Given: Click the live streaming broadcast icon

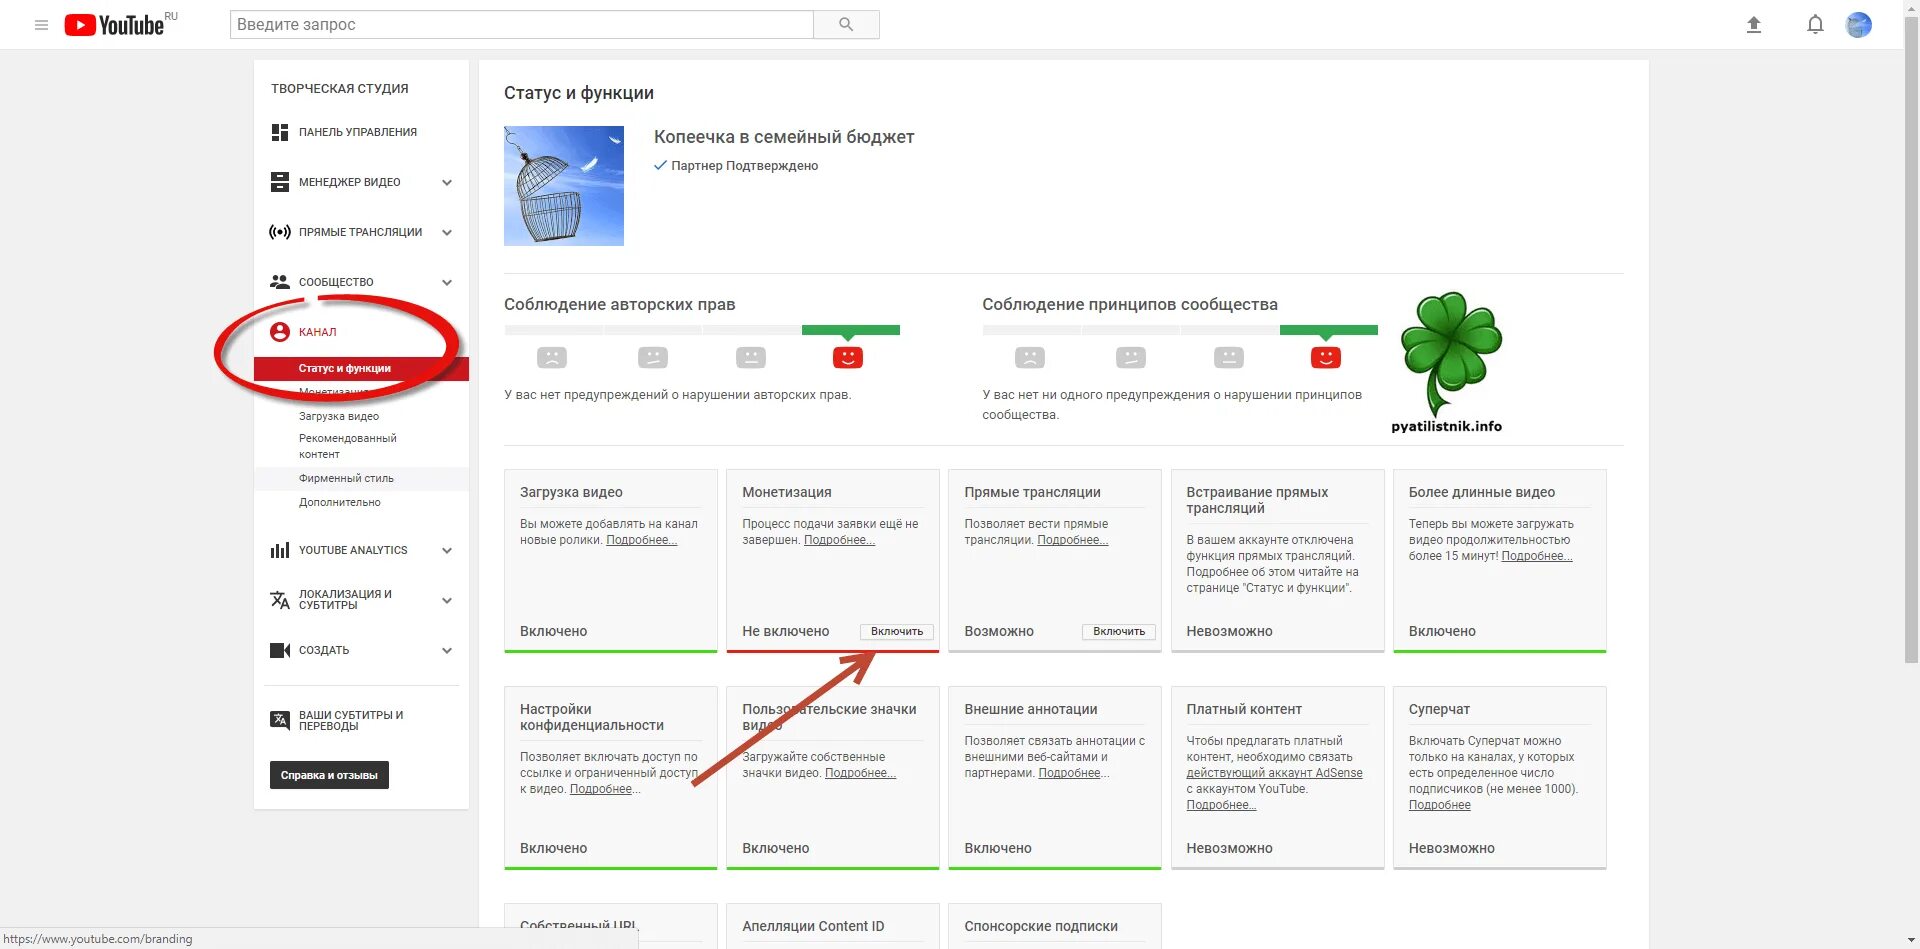Looking at the screenshot, I should [x=280, y=232].
